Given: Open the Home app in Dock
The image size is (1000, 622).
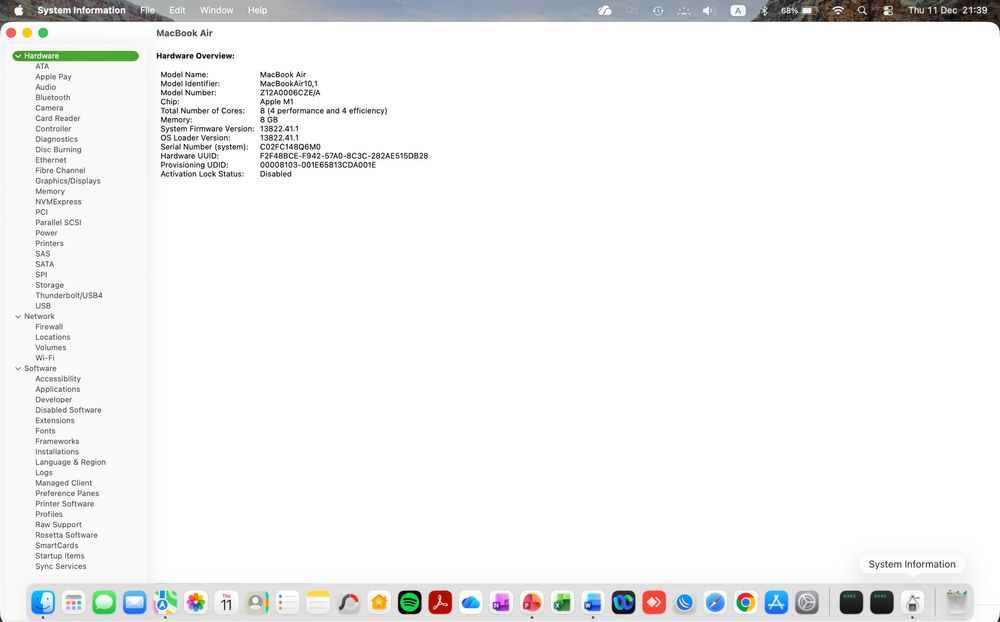Looking at the screenshot, I should pos(379,602).
